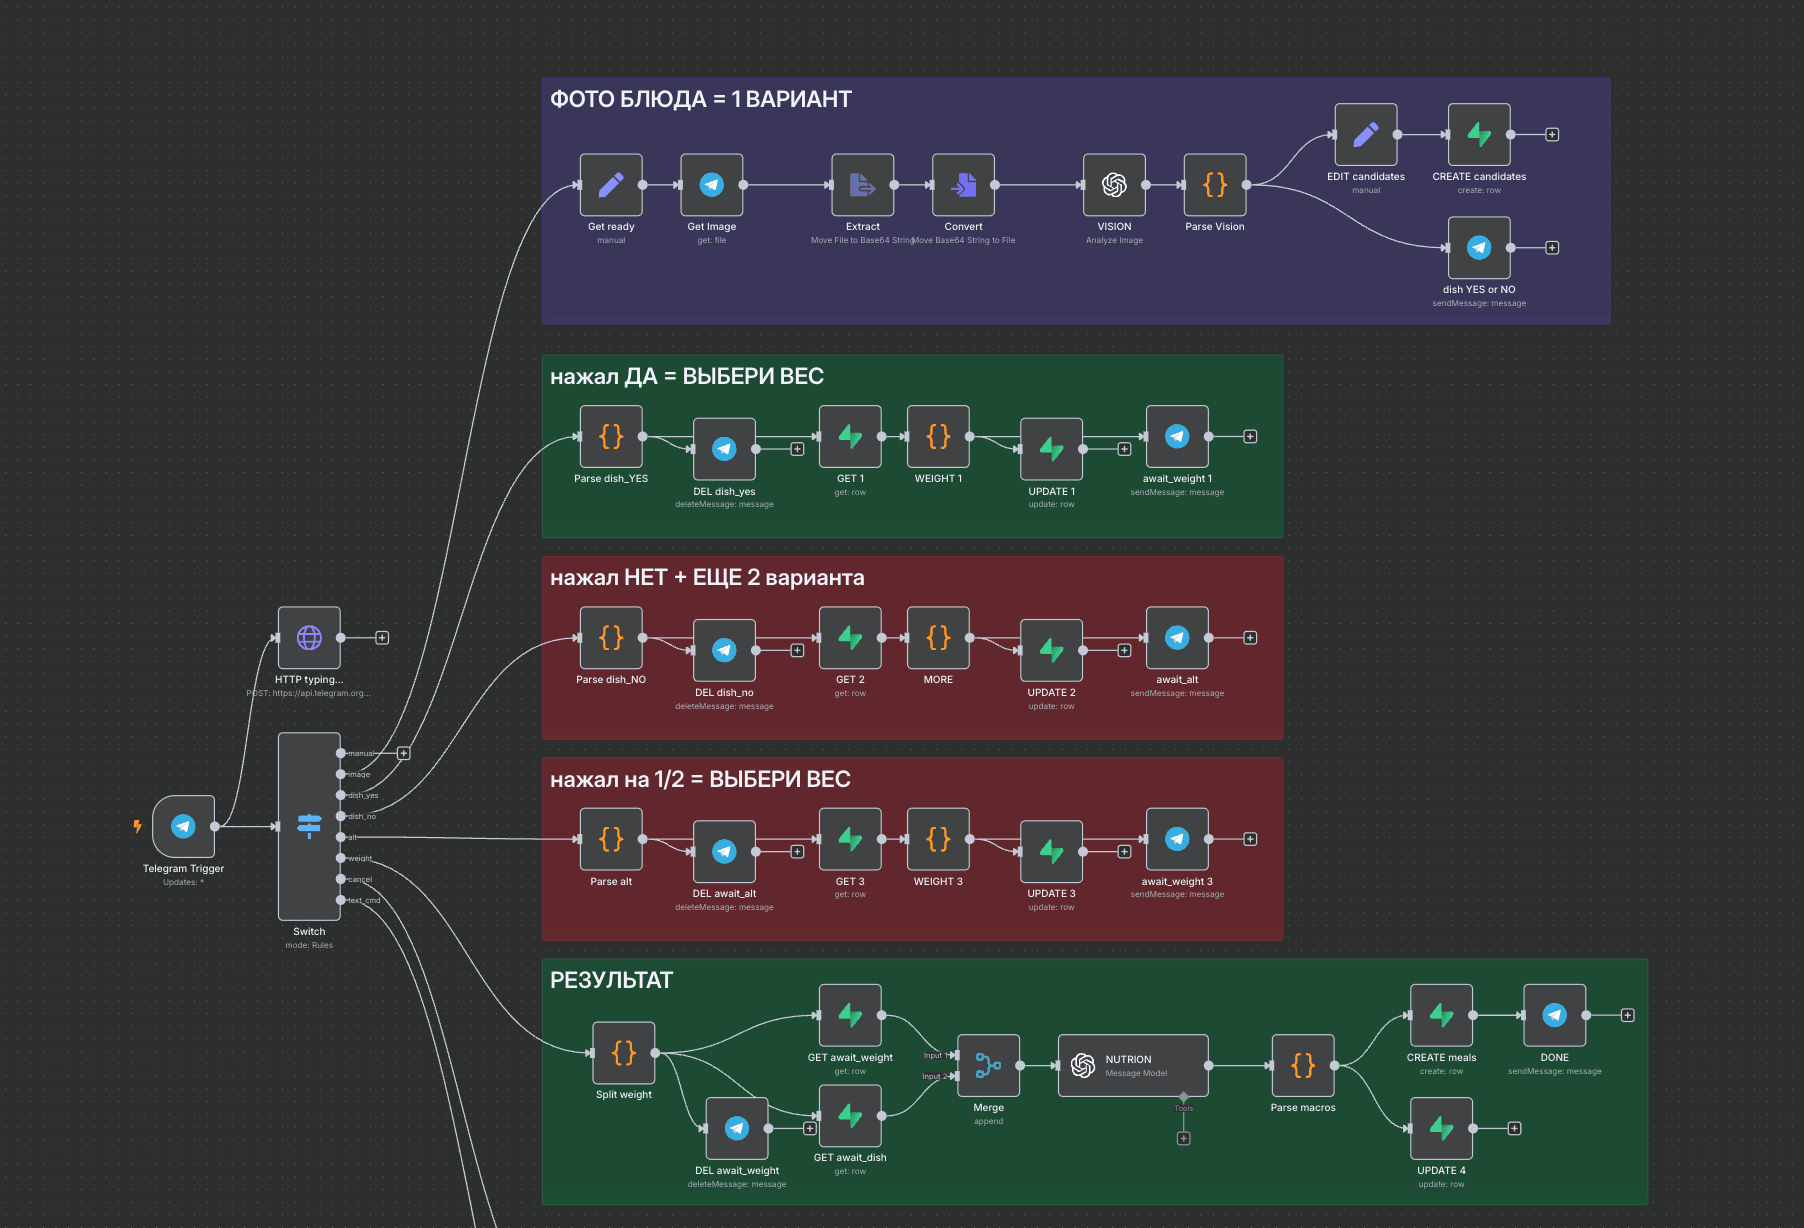This screenshot has width=1804, height=1228.
Task: Click the plus button after await_weight 1
Action: click(1250, 435)
